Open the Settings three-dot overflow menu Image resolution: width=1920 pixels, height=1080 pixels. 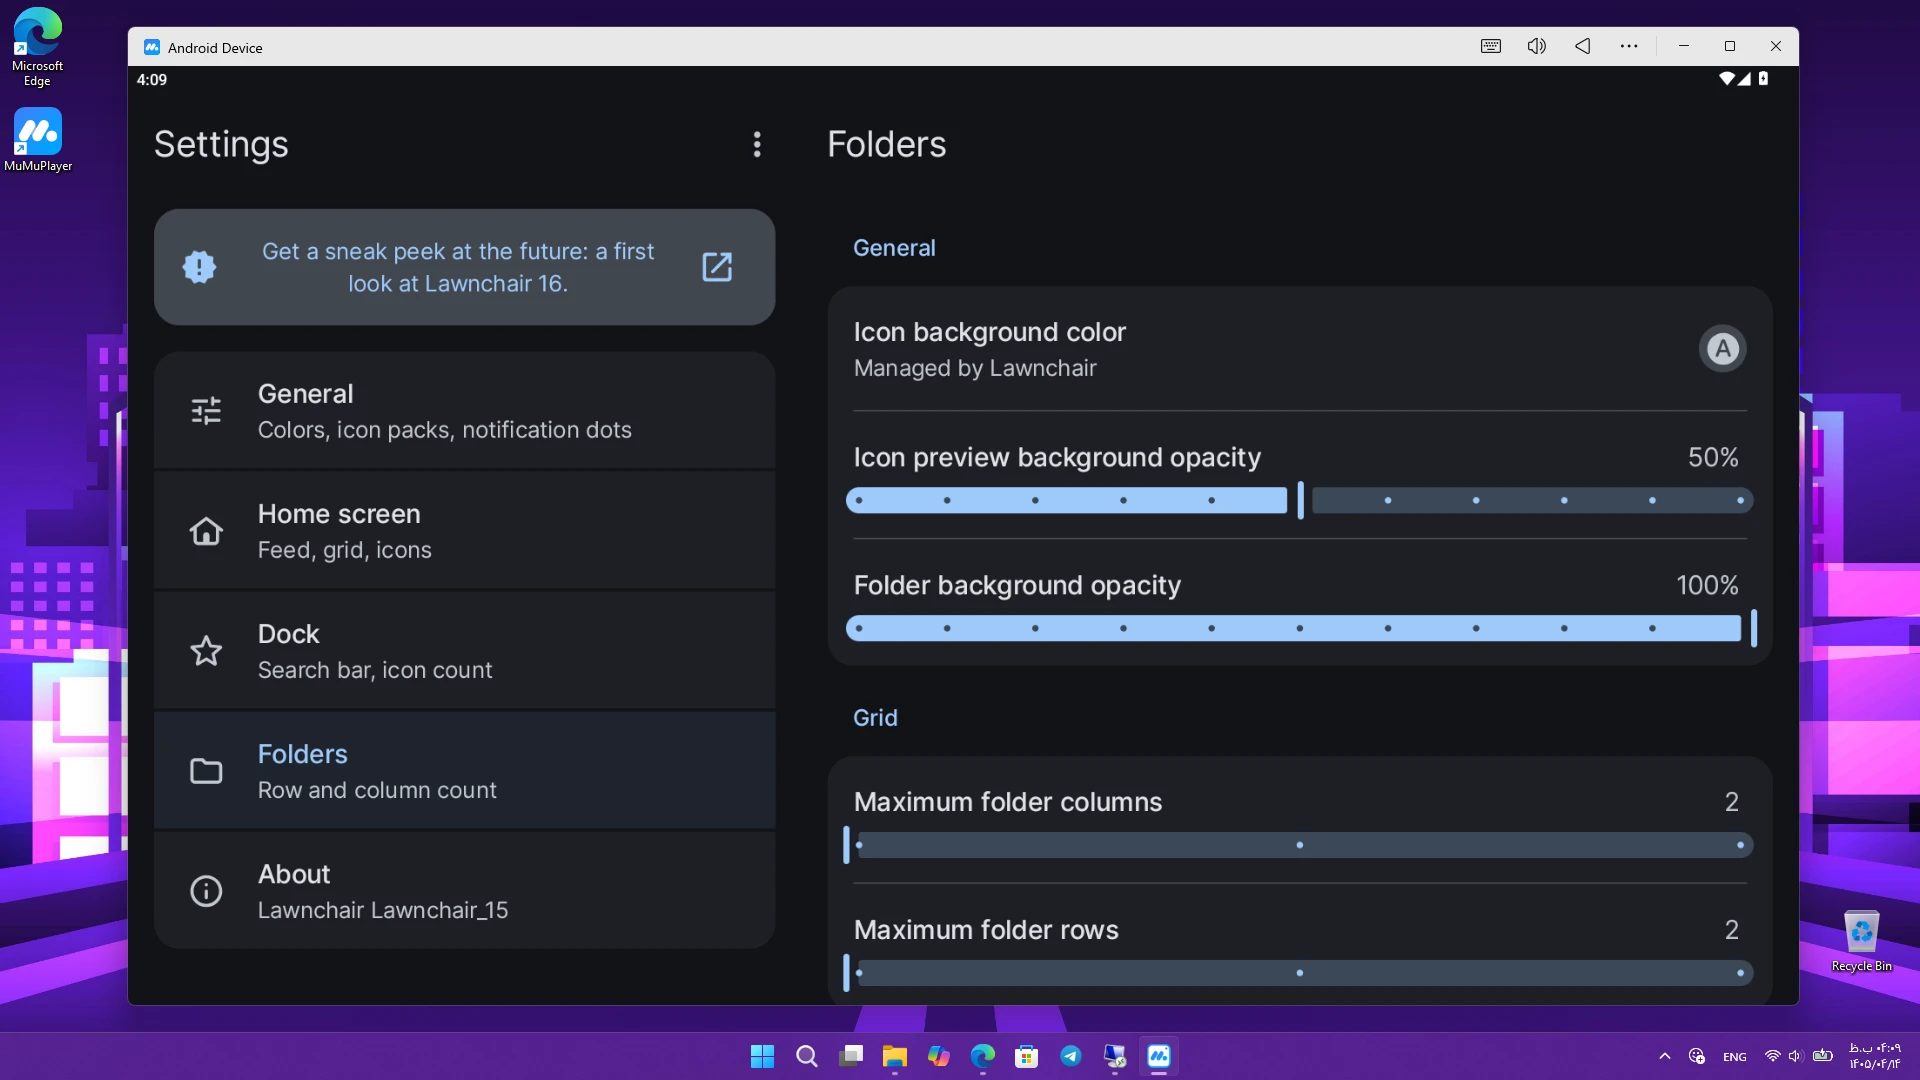(x=757, y=145)
